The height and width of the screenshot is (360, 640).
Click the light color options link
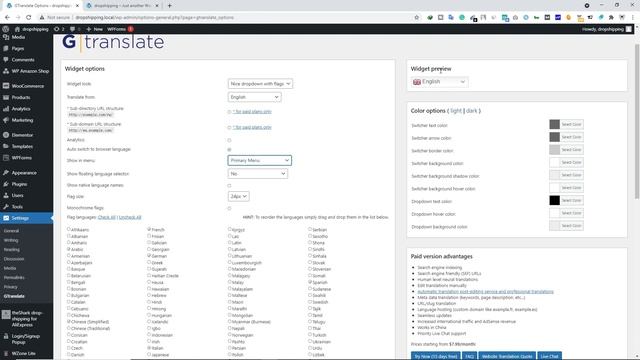456,111
